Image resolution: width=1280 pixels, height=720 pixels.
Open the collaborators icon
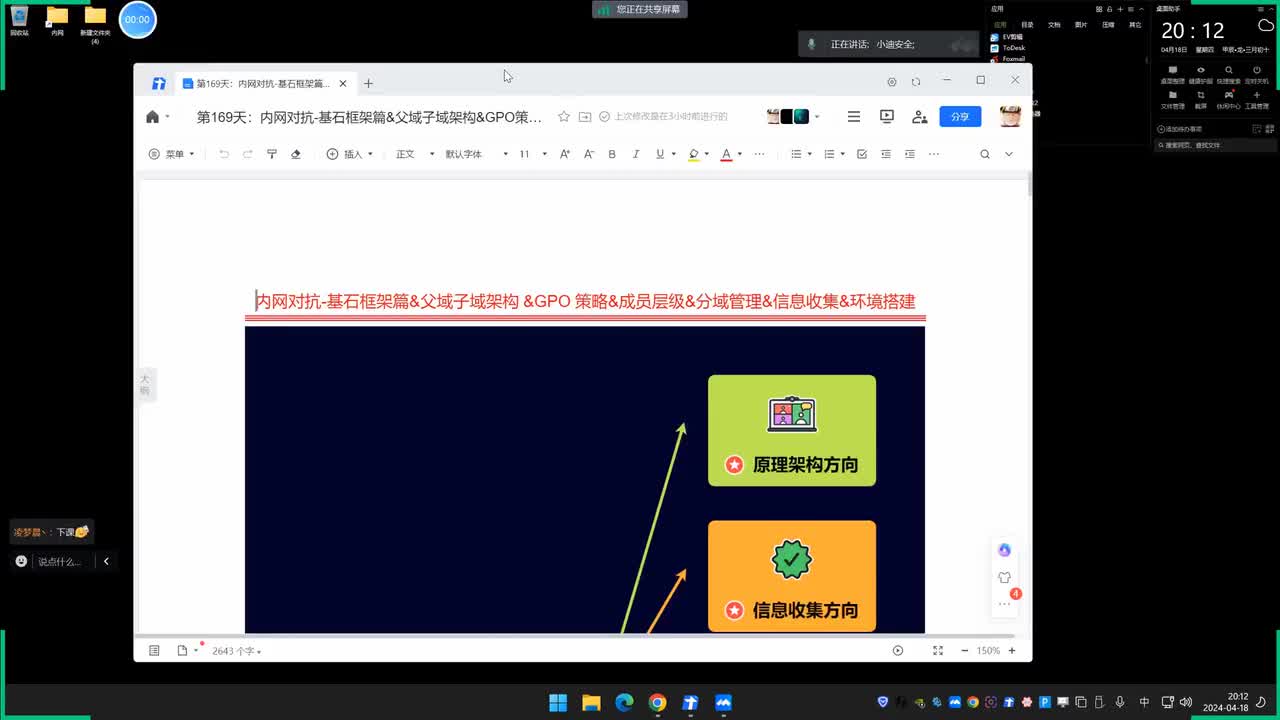(920, 117)
